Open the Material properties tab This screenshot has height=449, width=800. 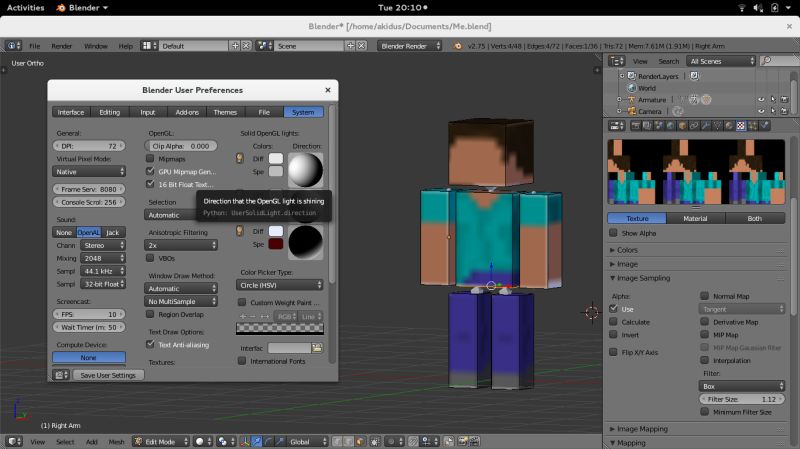(x=730, y=126)
